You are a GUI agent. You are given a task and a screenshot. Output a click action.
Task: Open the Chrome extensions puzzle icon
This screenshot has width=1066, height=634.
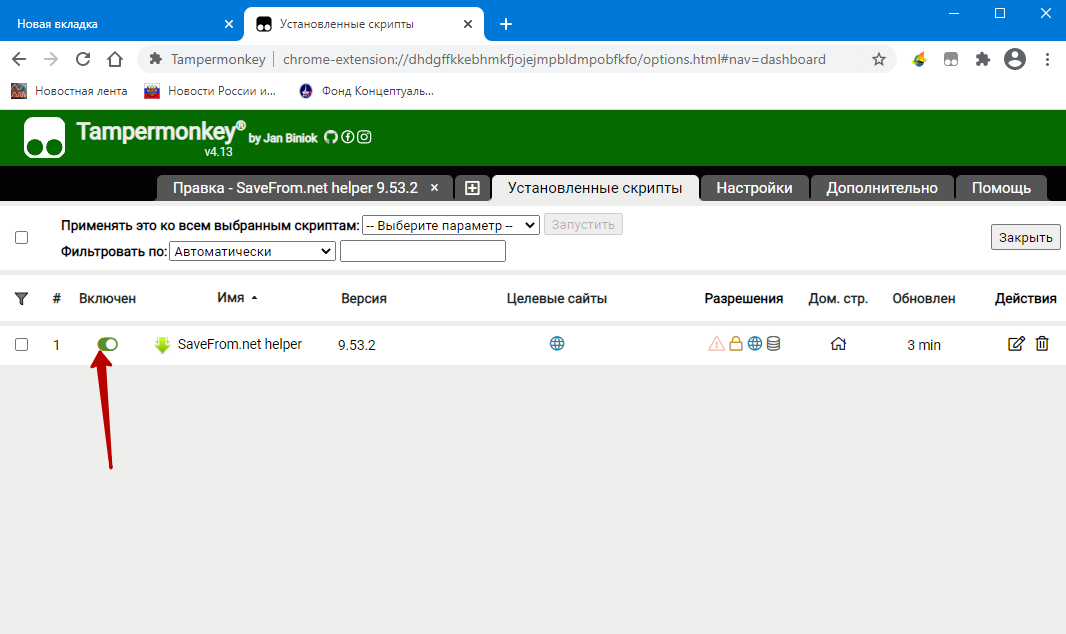[982, 60]
